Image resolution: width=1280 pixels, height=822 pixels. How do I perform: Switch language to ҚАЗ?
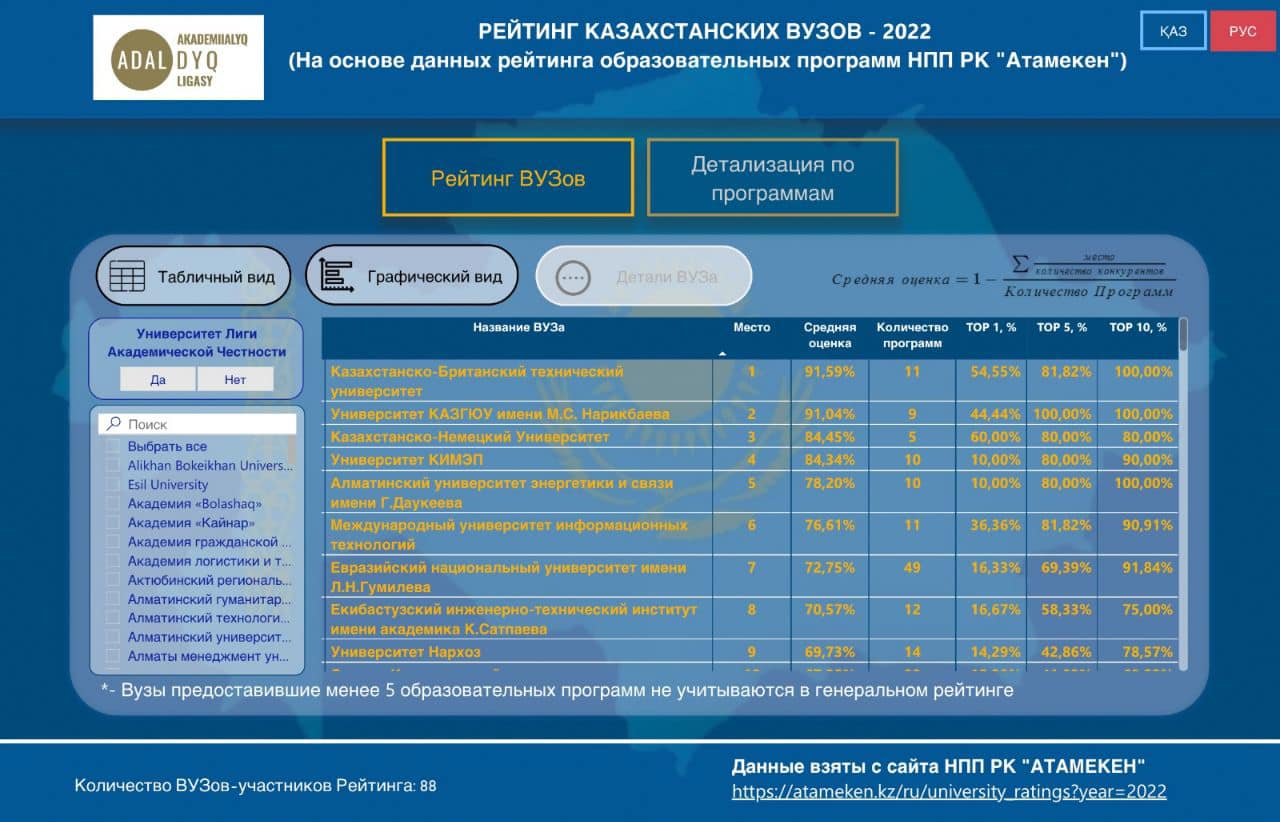click(x=1173, y=31)
